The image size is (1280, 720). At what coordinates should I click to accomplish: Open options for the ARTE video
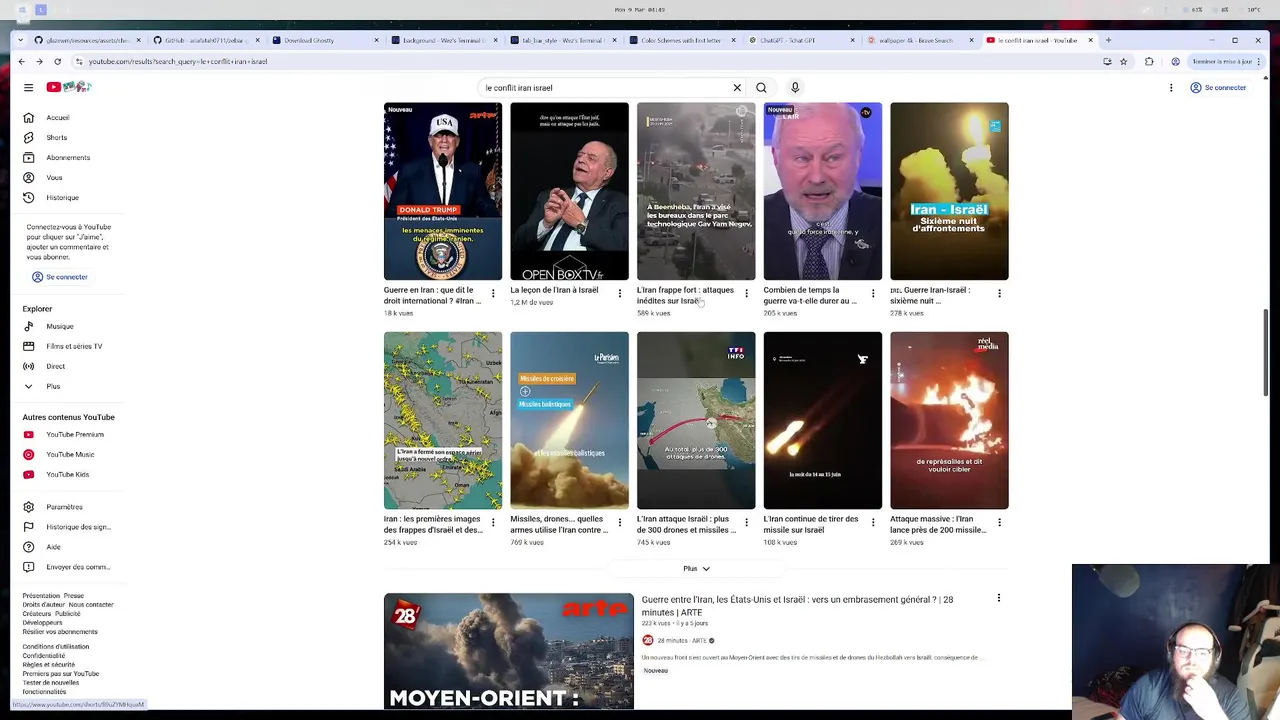click(998, 598)
